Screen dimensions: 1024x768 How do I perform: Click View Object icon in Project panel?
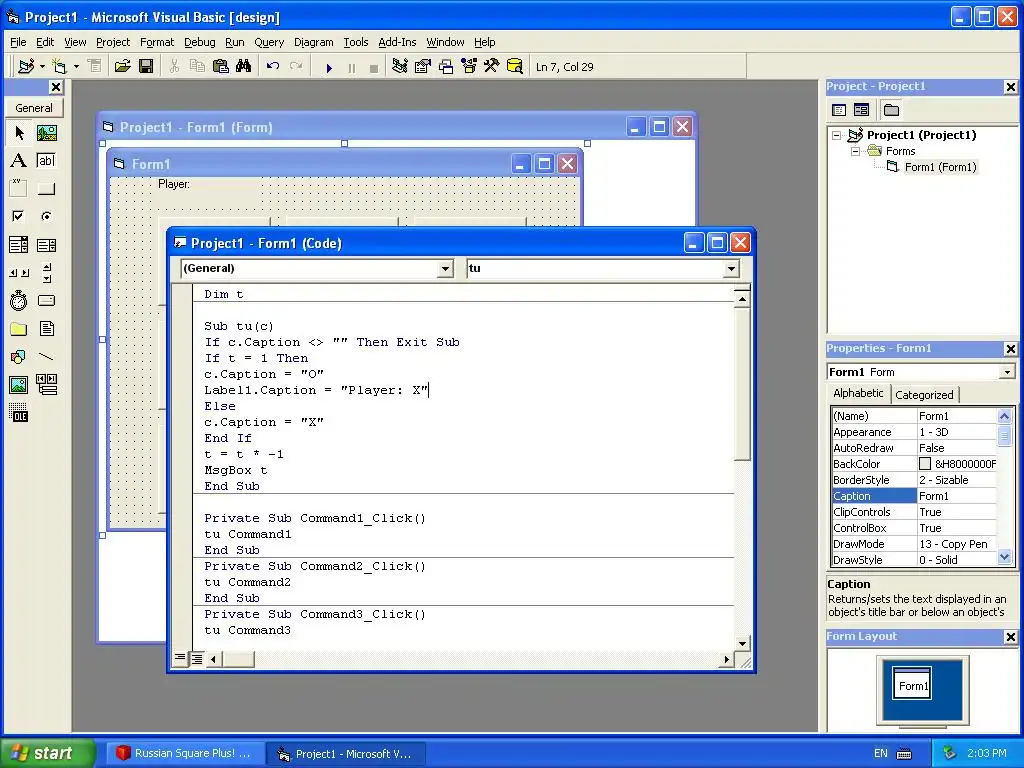point(861,110)
